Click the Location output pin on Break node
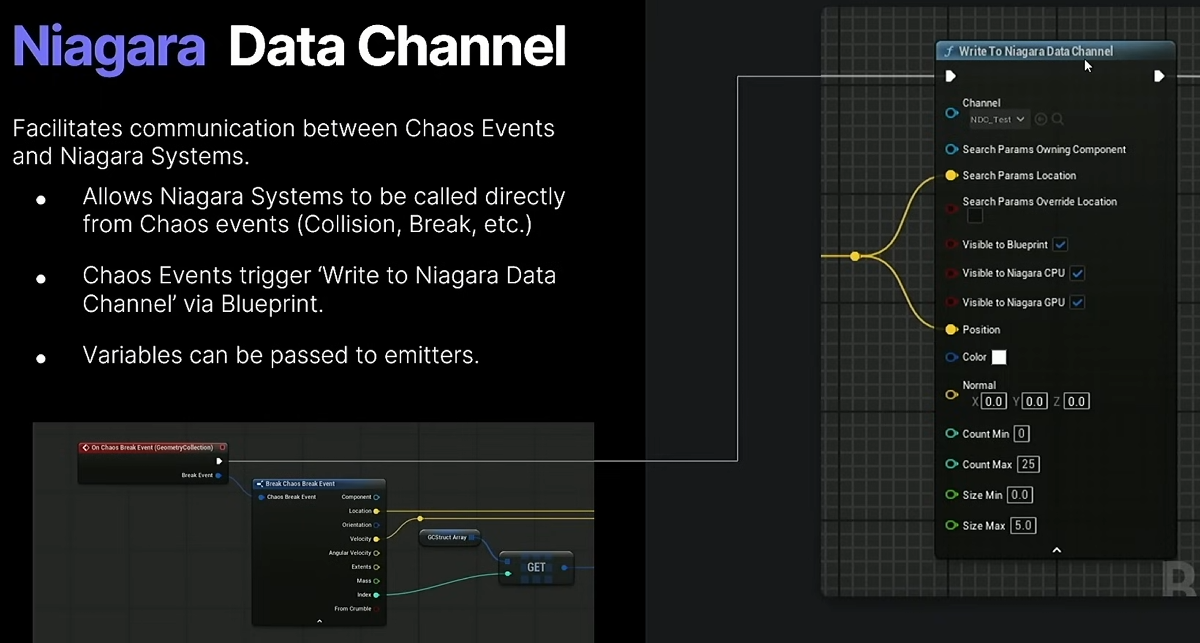Screen dimensions: 1200x643 (x=376, y=511)
